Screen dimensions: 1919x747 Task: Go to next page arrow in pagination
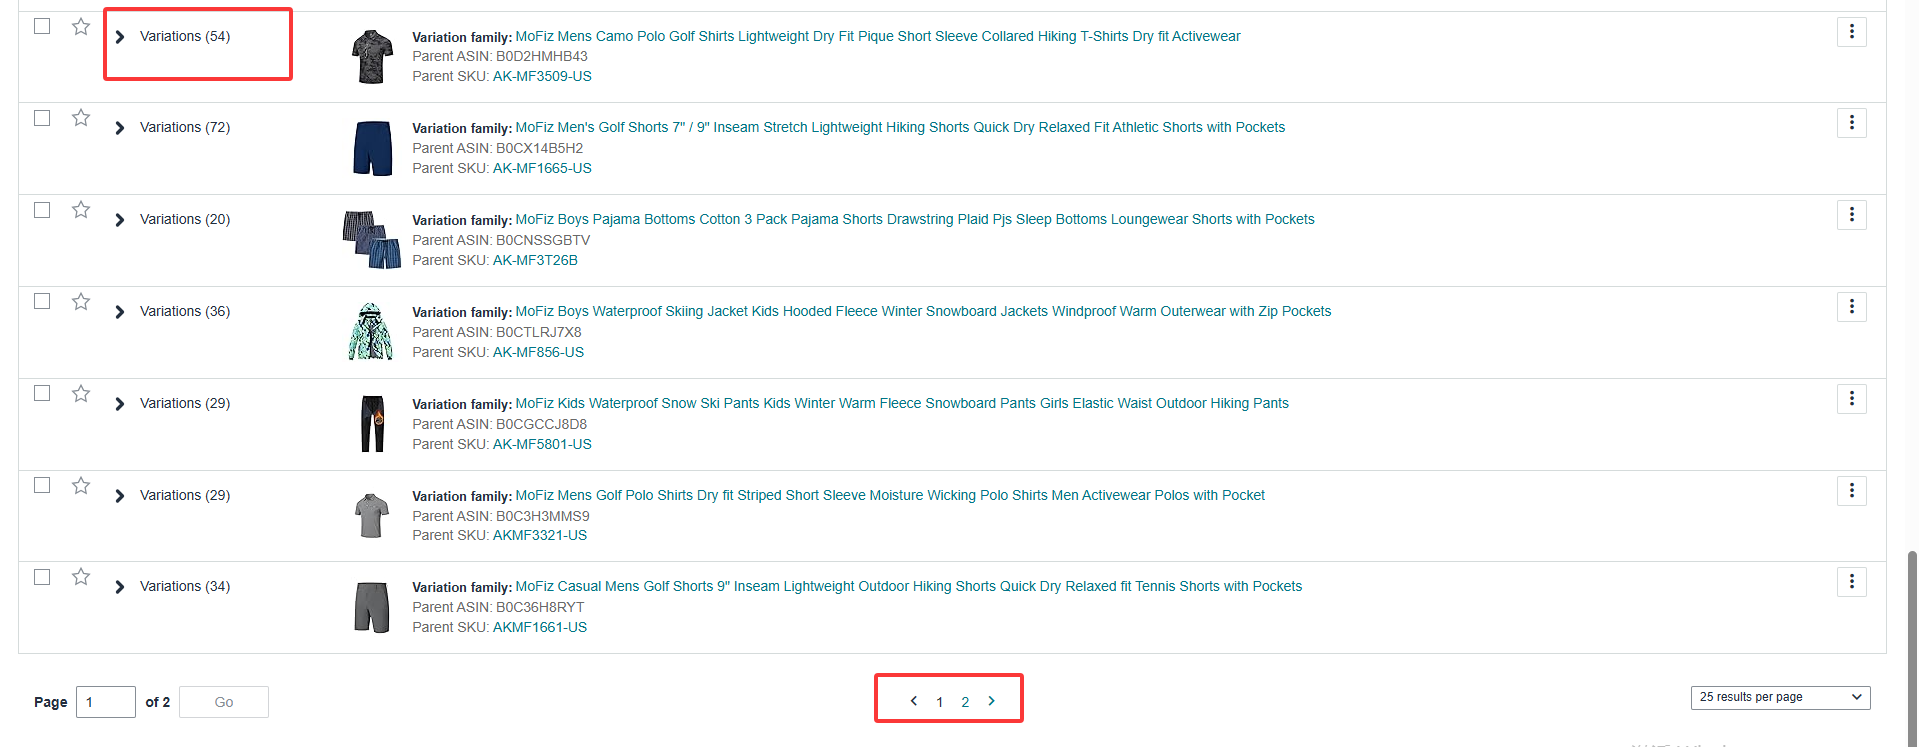(991, 701)
